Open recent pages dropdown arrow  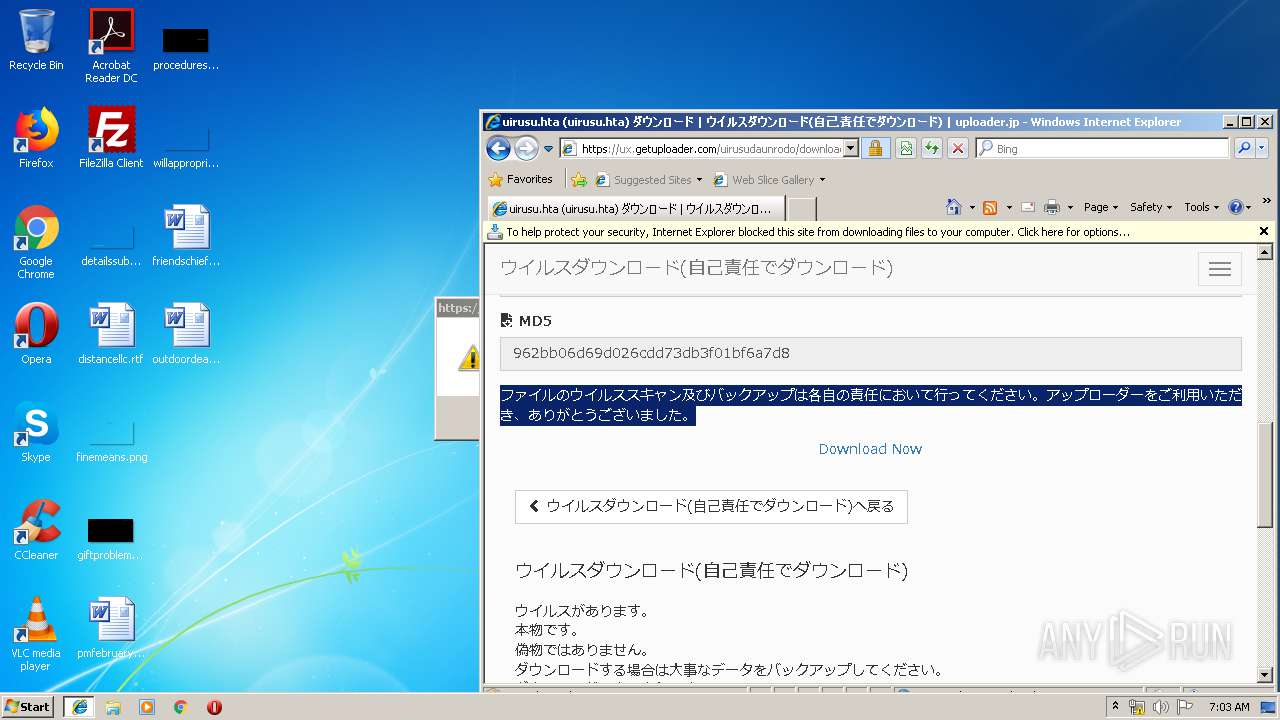click(548, 149)
